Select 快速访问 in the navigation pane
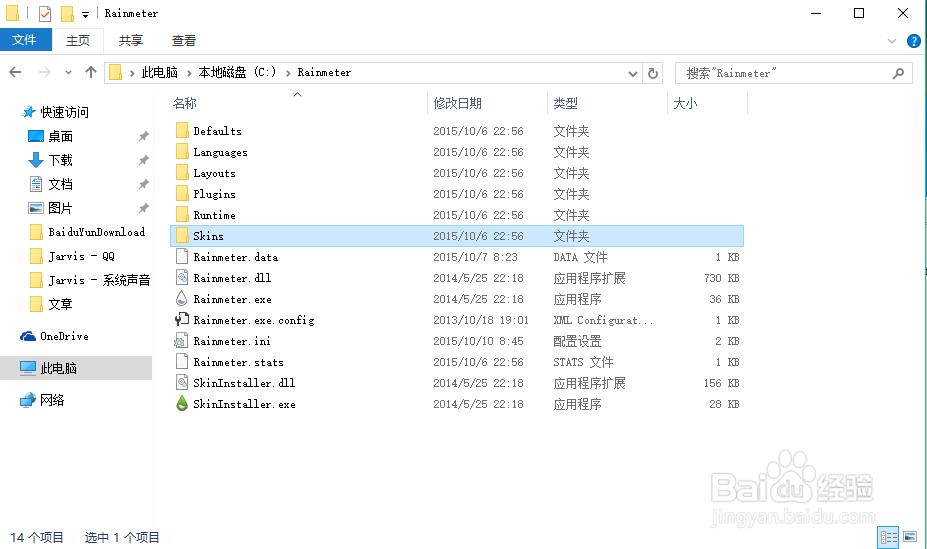927x549 pixels. tap(64, 112)
